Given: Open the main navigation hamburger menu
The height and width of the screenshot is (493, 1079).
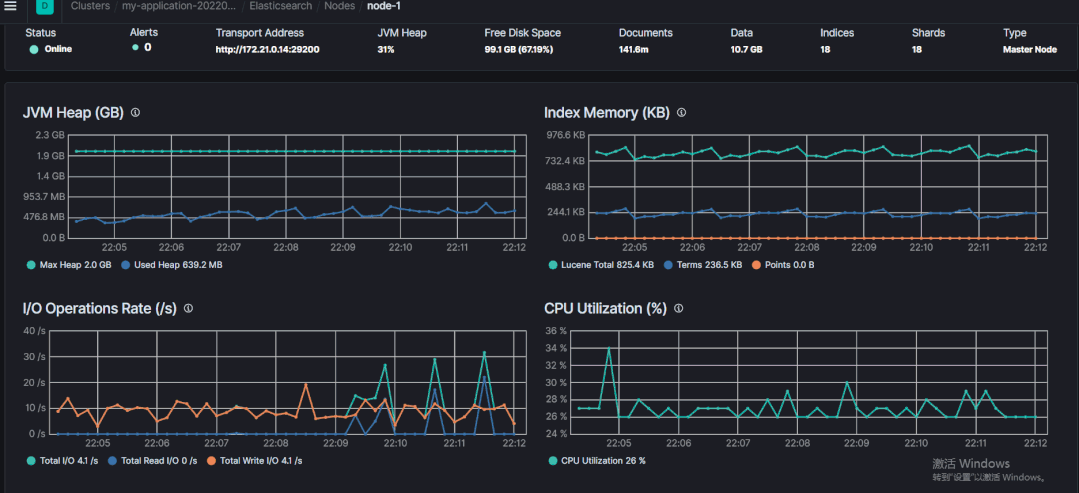Looking at the screenshot, I should [11, 6].
